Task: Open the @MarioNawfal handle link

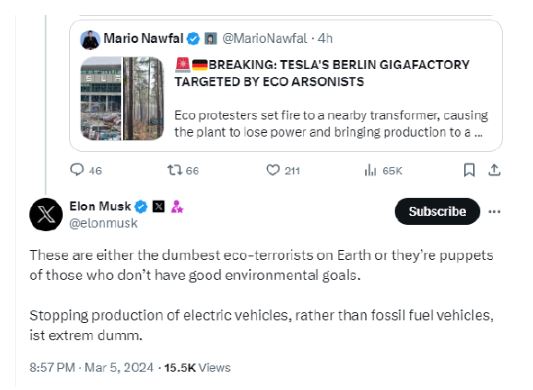Action: (x=265, y=38)
